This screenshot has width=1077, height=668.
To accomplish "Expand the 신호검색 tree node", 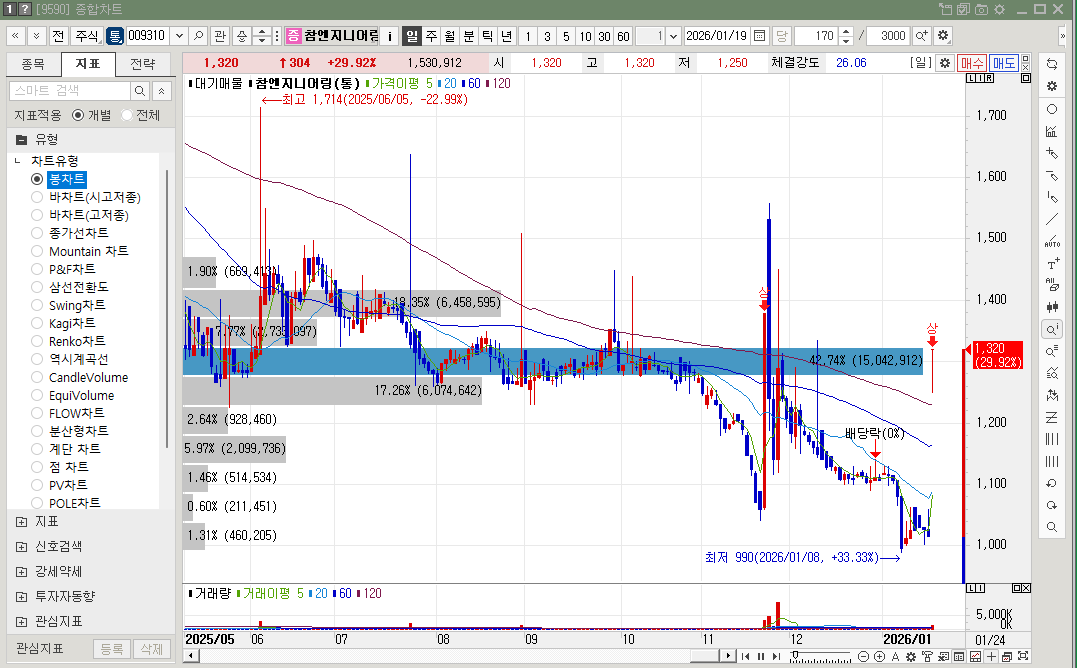I will click(21, 546).
